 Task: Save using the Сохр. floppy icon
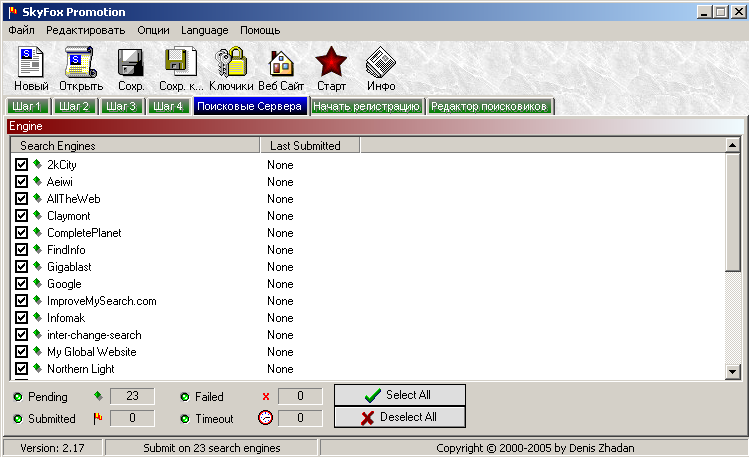(130, 63)
